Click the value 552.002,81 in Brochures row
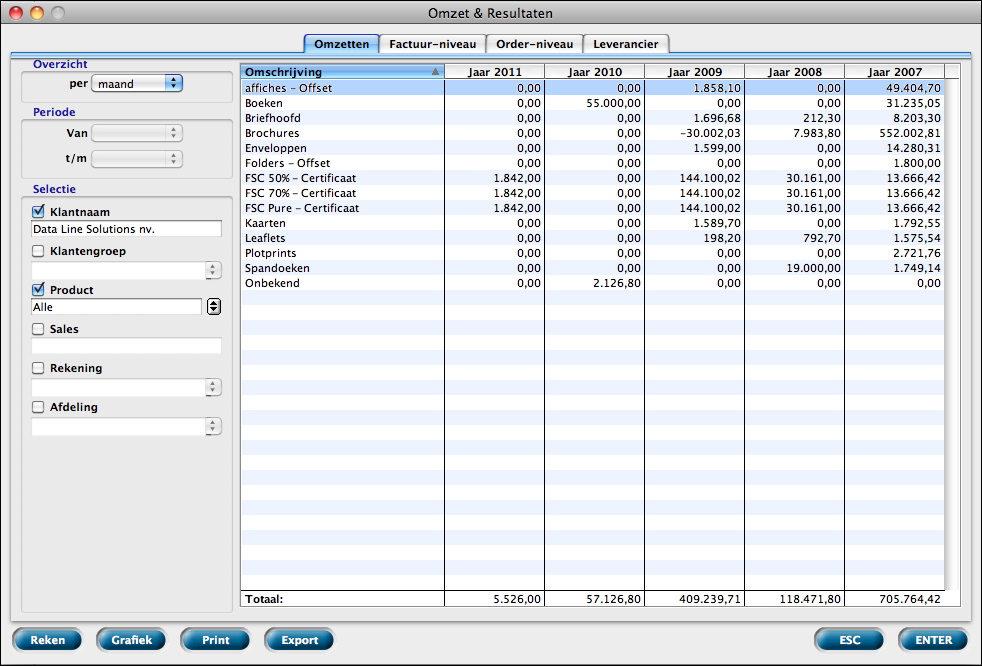 (909, 133)
